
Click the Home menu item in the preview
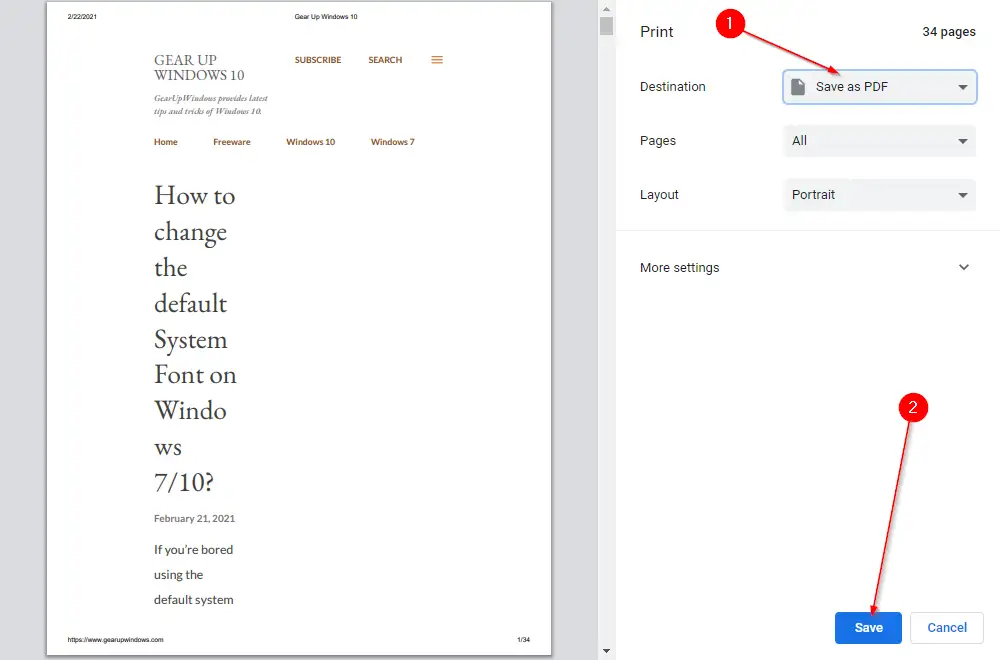click(x=166, y=142)
